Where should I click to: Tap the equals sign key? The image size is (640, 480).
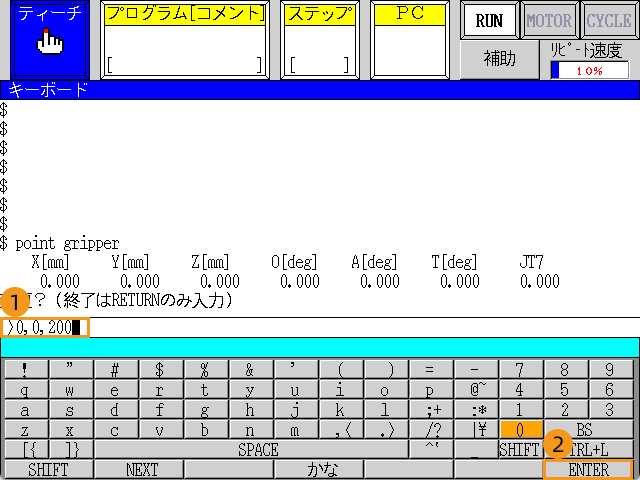pos(431,370)
